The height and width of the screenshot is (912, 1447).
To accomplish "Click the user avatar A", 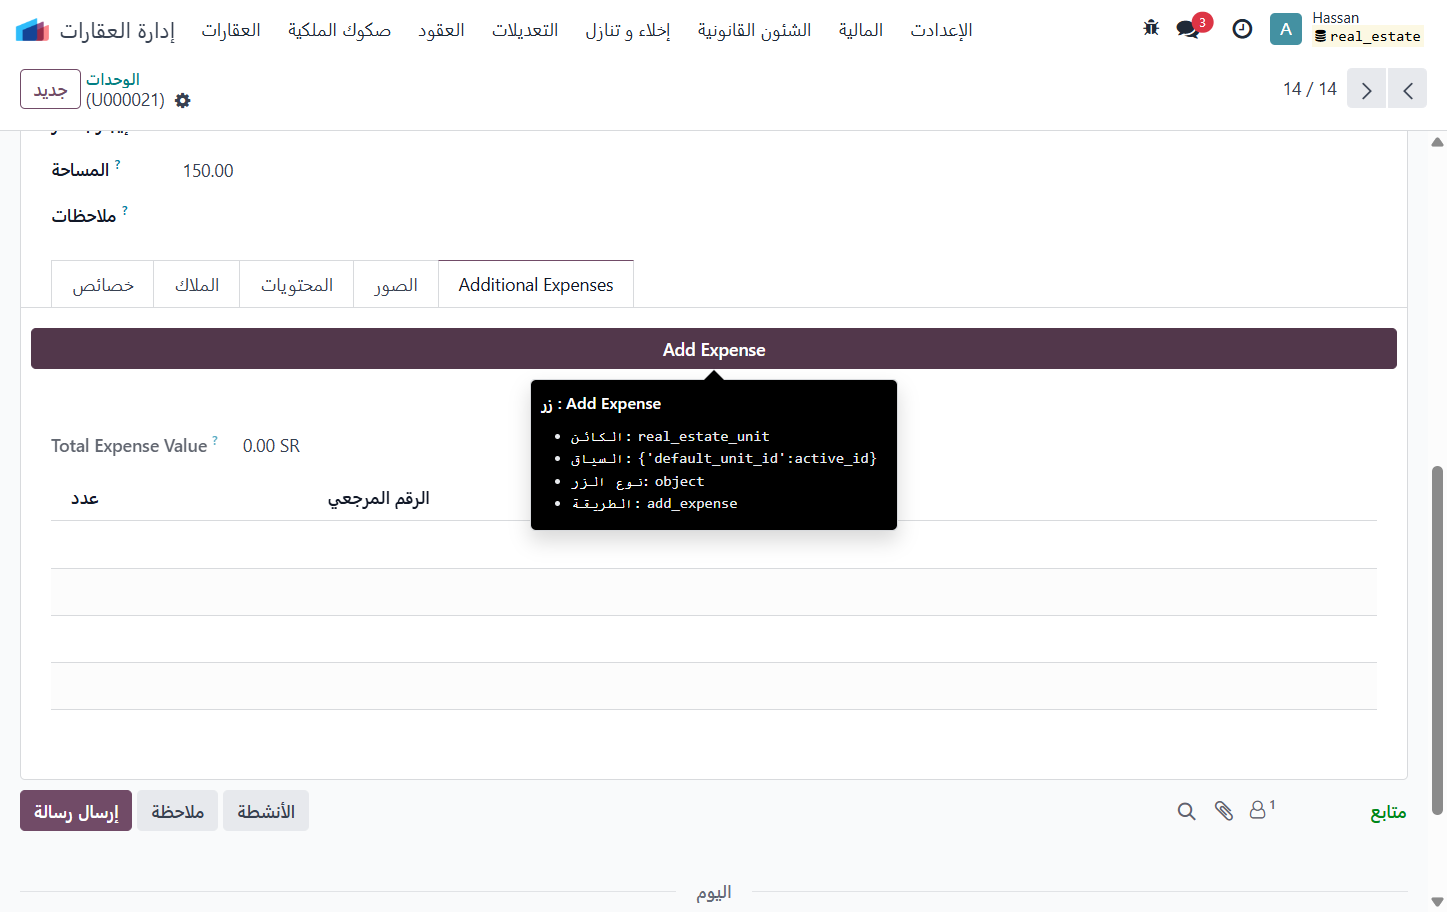I will 1285,29.
